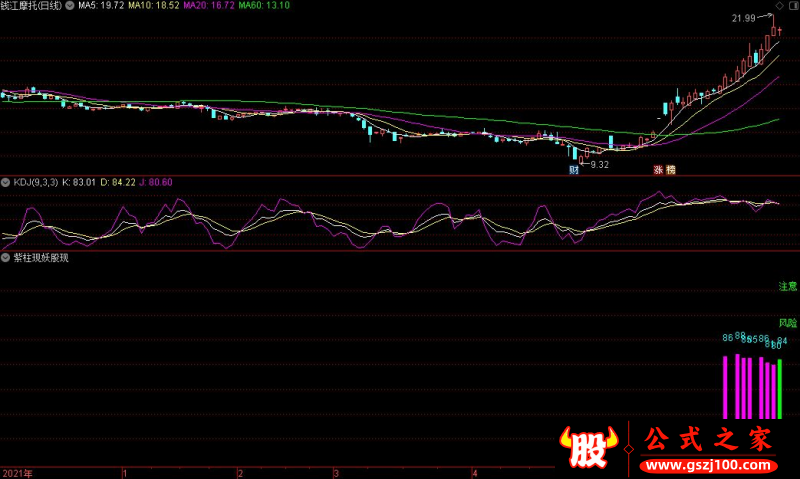Screen dimensions: 800x479
Task: Select the MA20 moving average label
Action: pyautogui.click(x=209, y=6)
